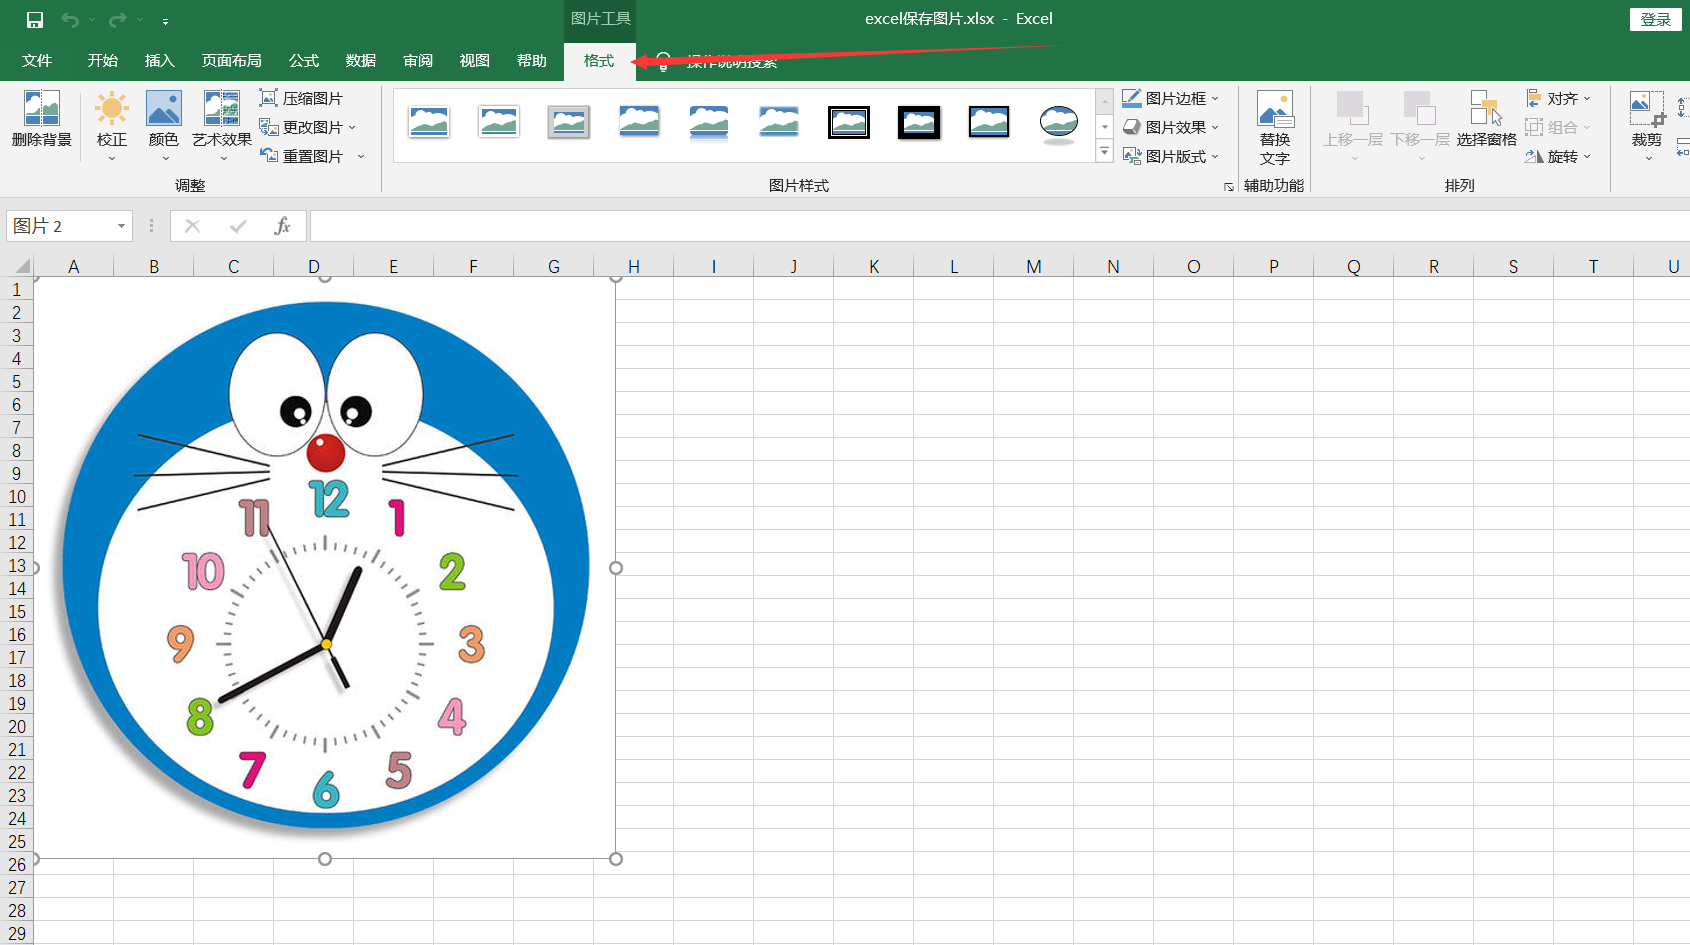
Task: Apply the oval picture style
Action: tap(1059, 124)
